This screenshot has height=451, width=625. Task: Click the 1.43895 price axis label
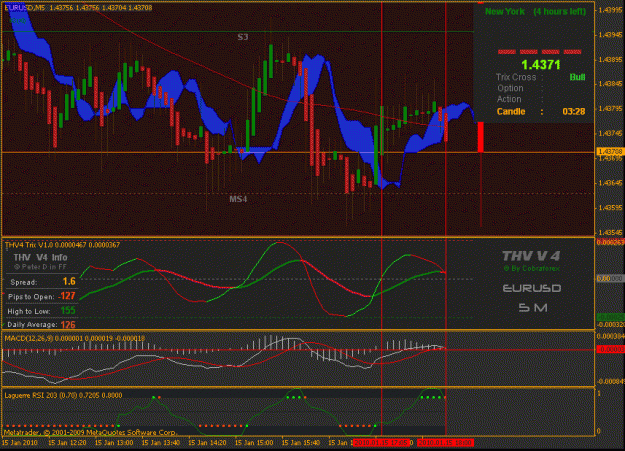(611, 59)
